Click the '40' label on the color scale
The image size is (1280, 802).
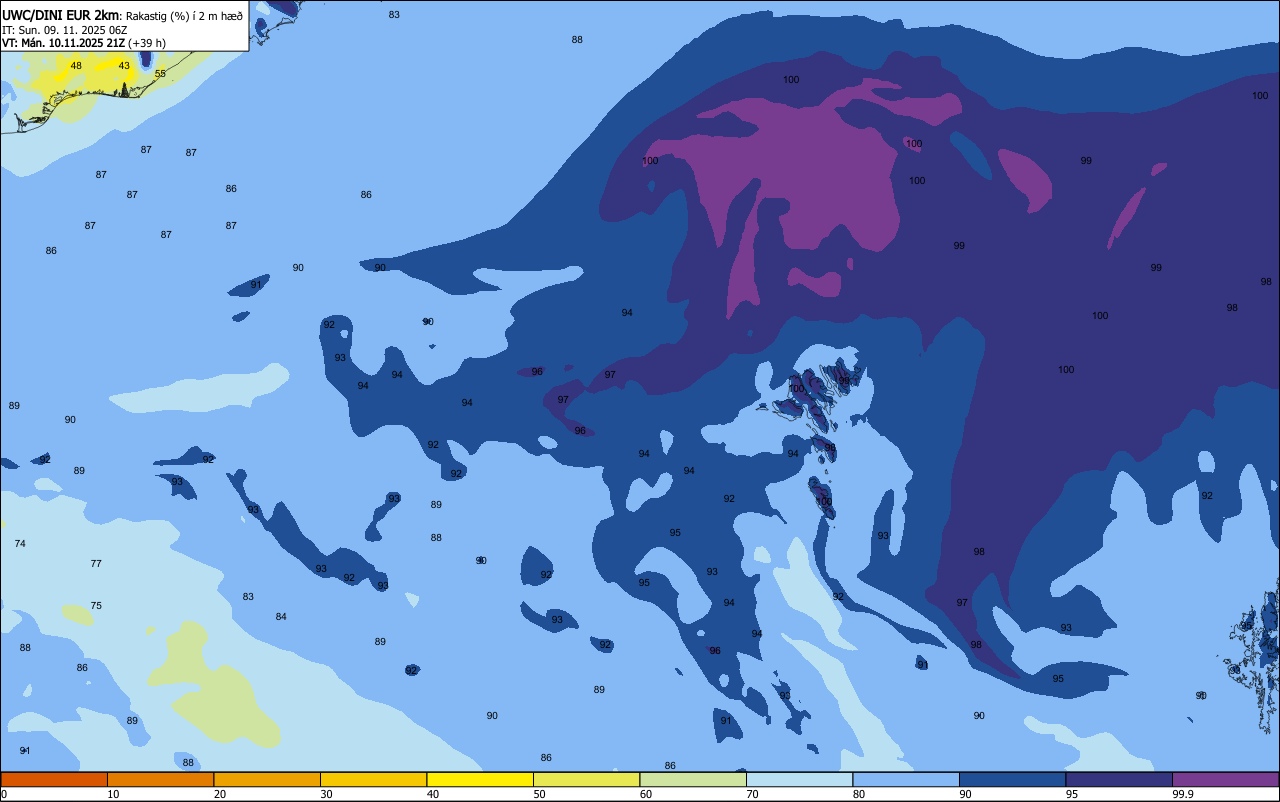(x=433, y=794)
